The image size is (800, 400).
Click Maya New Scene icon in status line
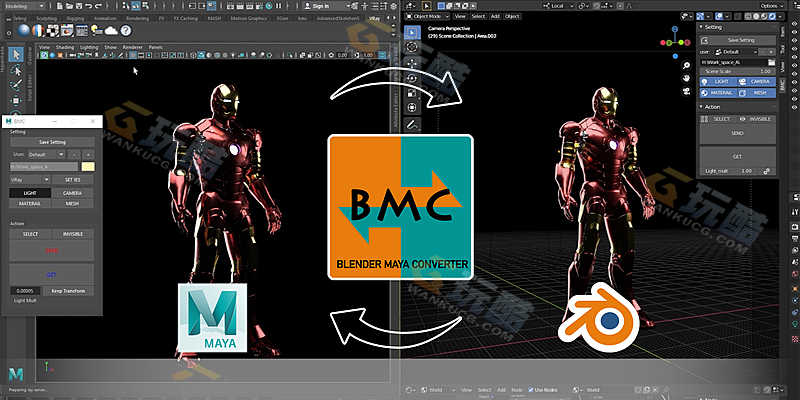[60, 6]
